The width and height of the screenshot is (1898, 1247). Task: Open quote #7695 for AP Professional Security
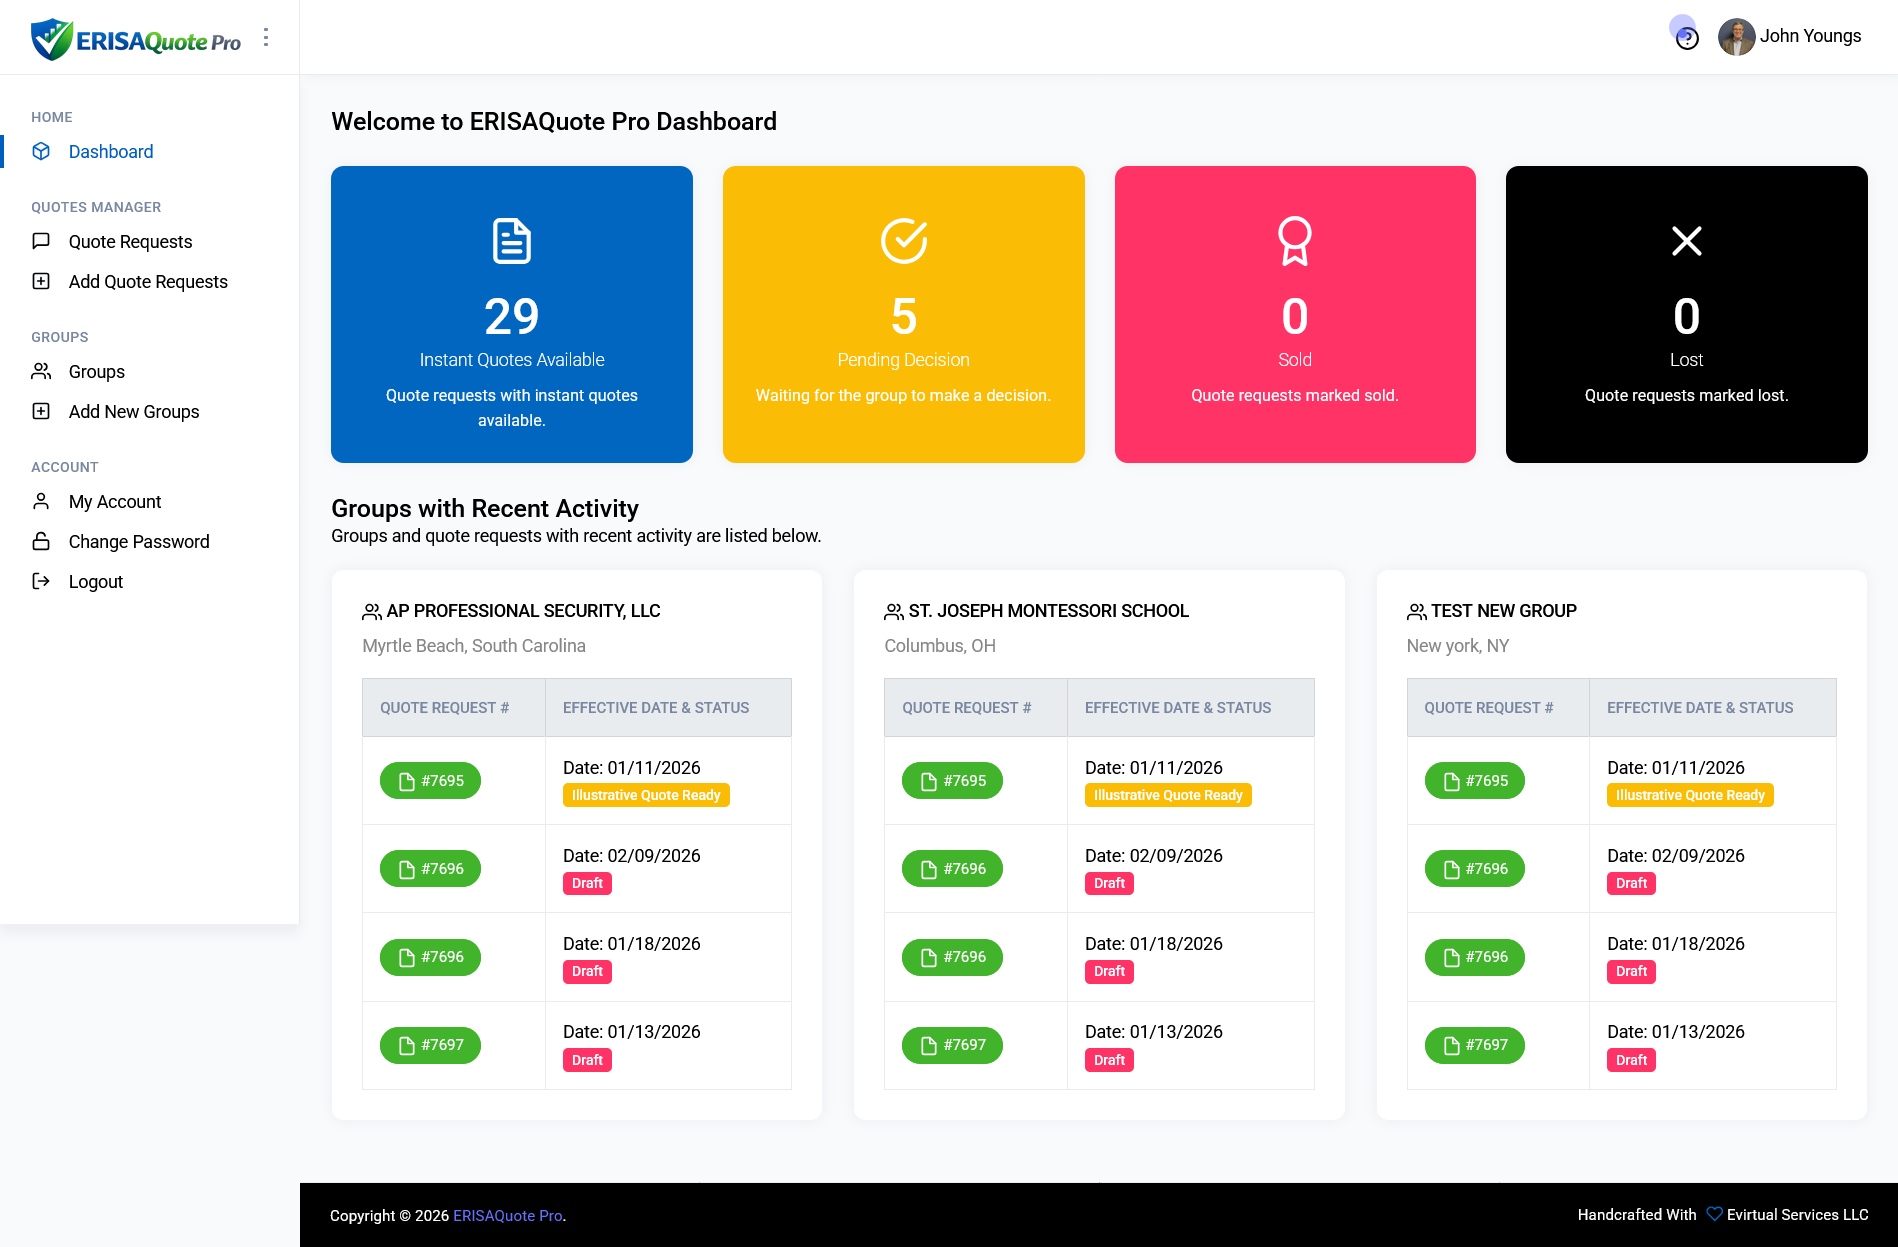pos(430,781)
